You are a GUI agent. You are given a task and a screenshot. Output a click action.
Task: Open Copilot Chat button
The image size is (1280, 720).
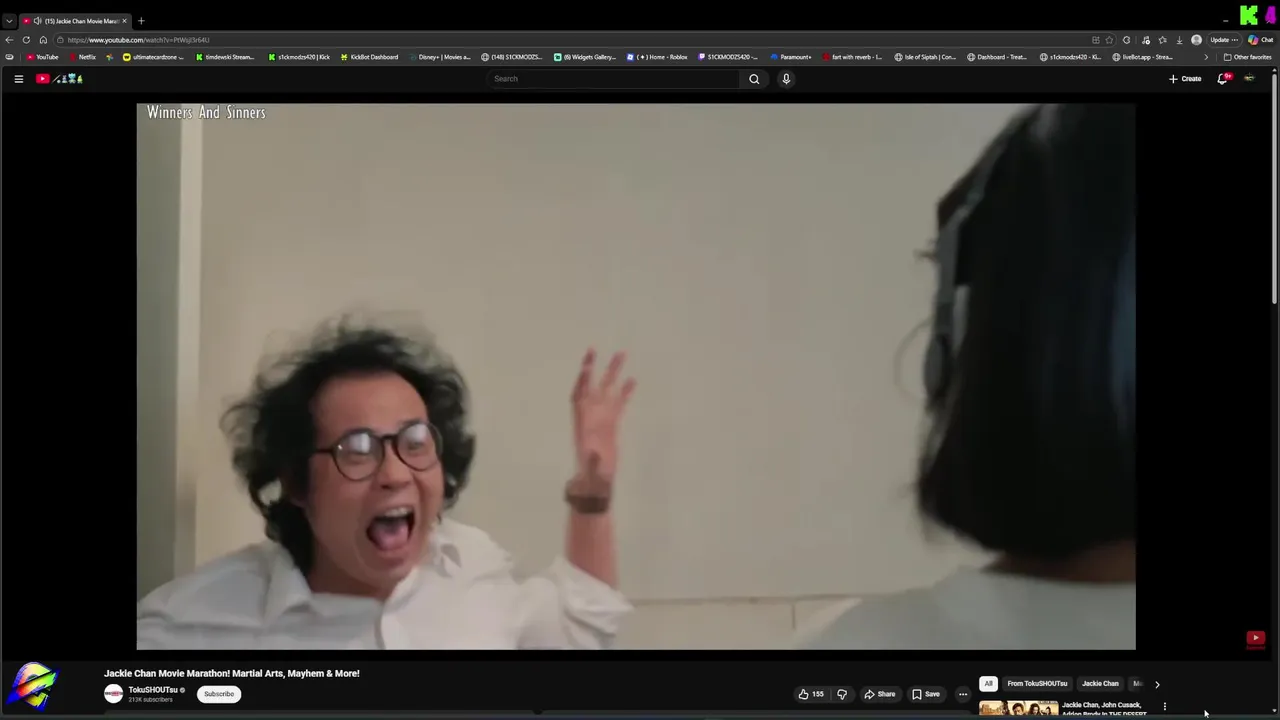pyautogui.click(x=1259, y=40)
